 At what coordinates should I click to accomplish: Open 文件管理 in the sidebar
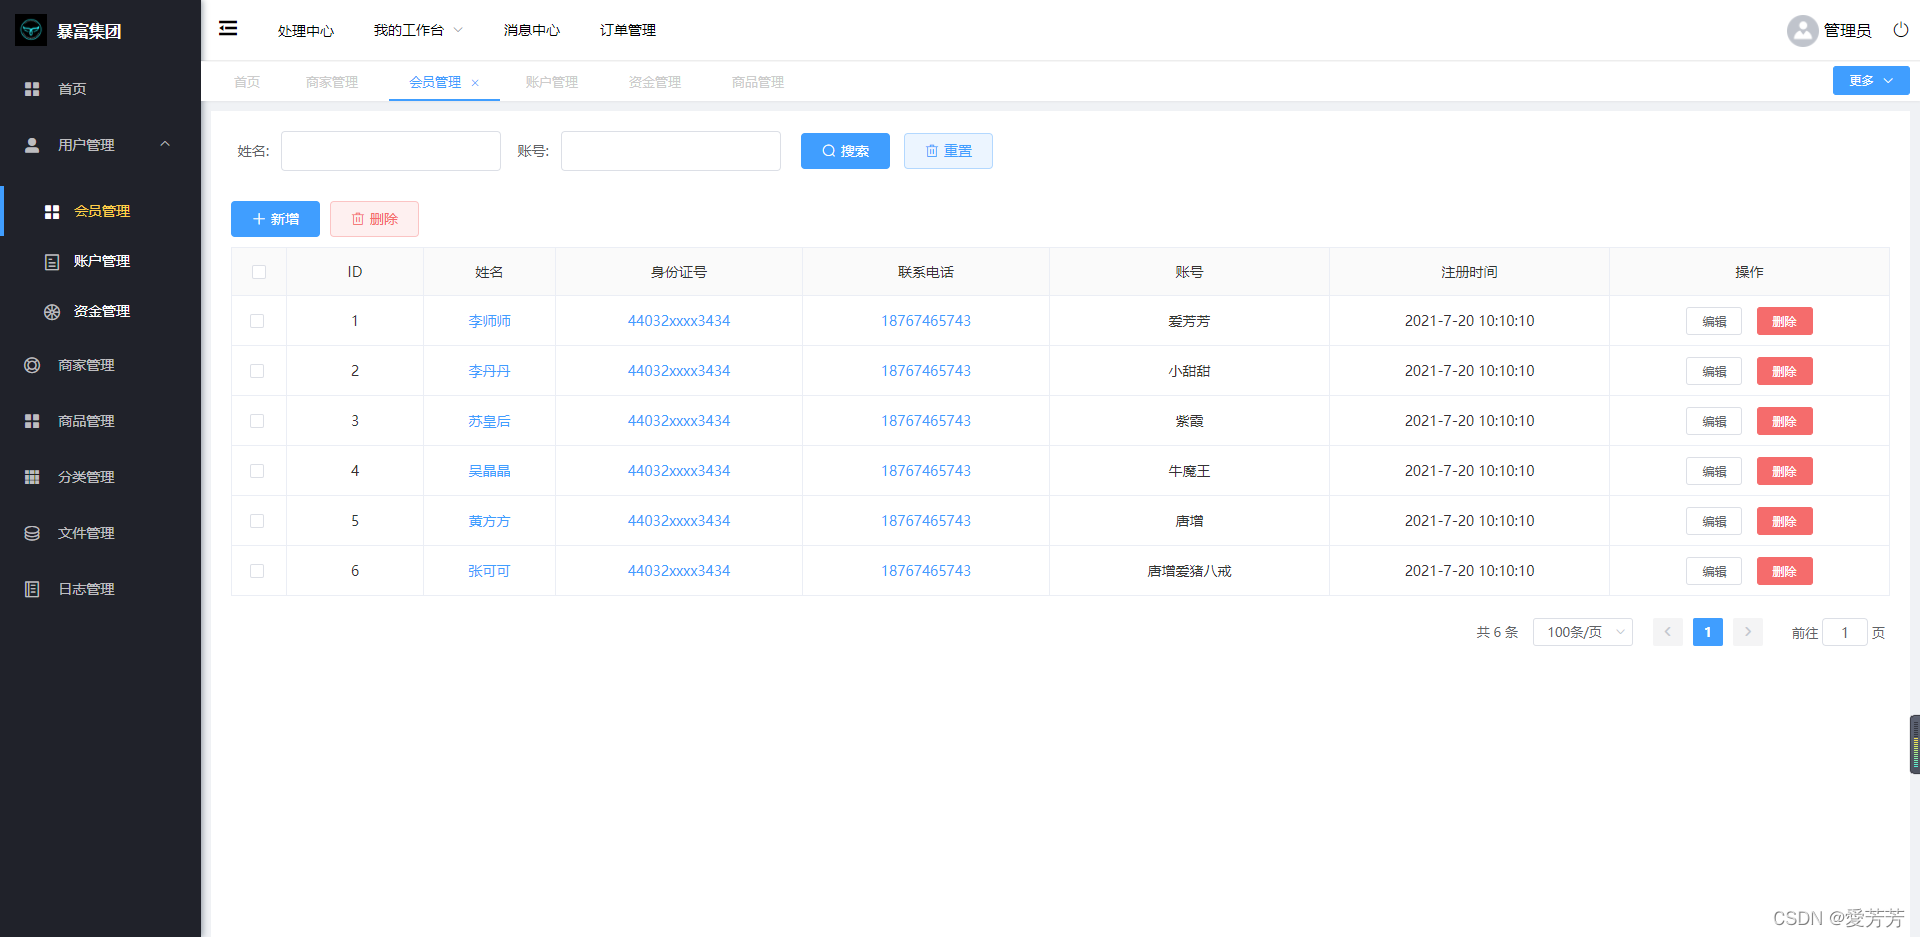tap(100, 533)
